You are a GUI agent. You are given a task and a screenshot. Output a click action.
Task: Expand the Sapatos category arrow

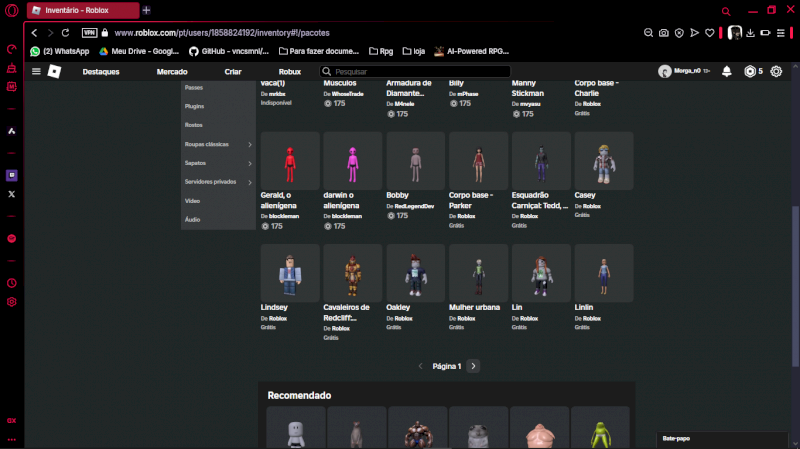click(x=249, y=163)
